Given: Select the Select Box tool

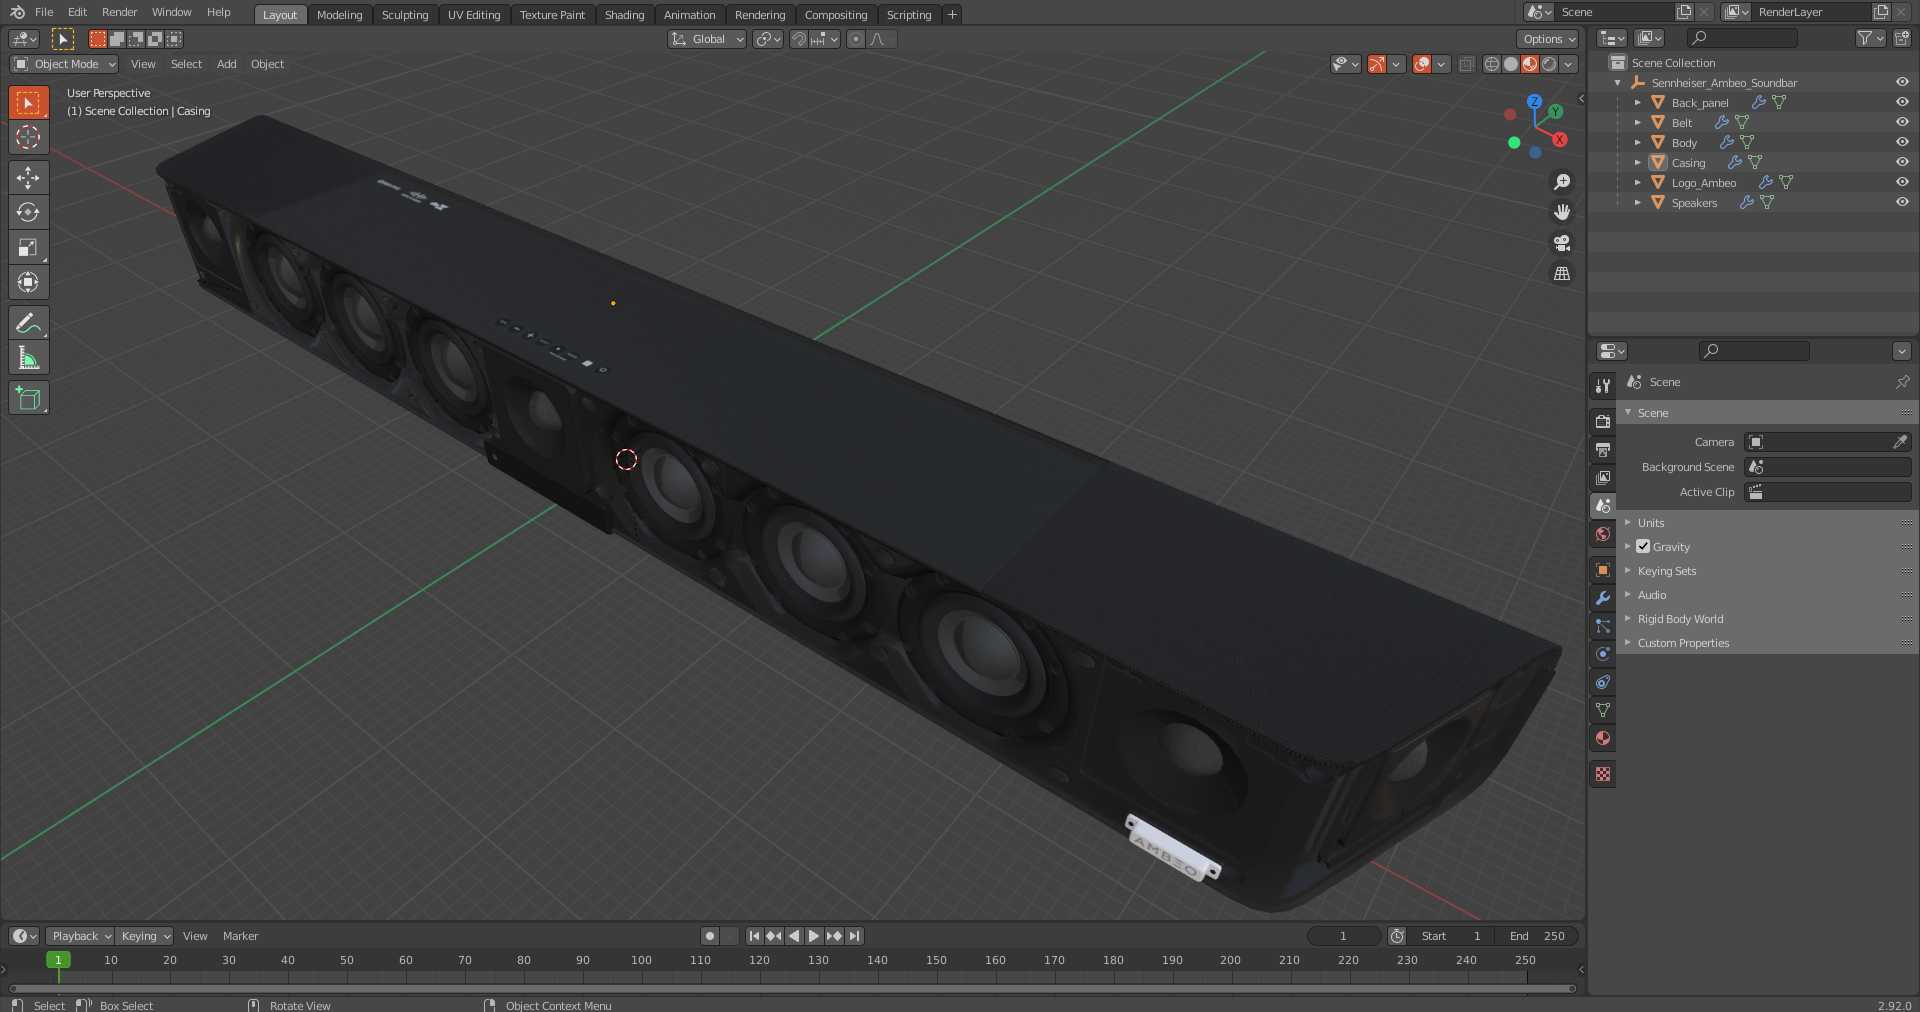Looking at the screenshot, I should tap(28, 102).
